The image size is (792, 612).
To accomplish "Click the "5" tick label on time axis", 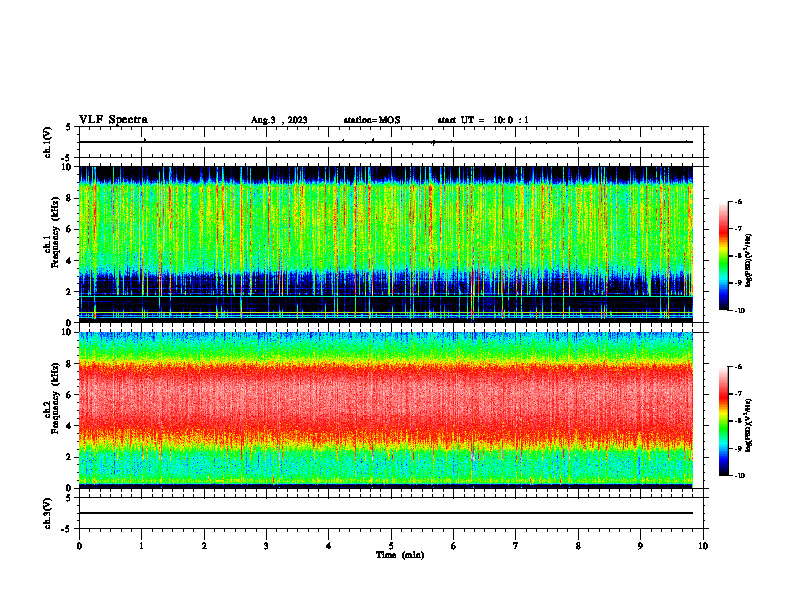I will pyautogui.click(x=391, y=546).
